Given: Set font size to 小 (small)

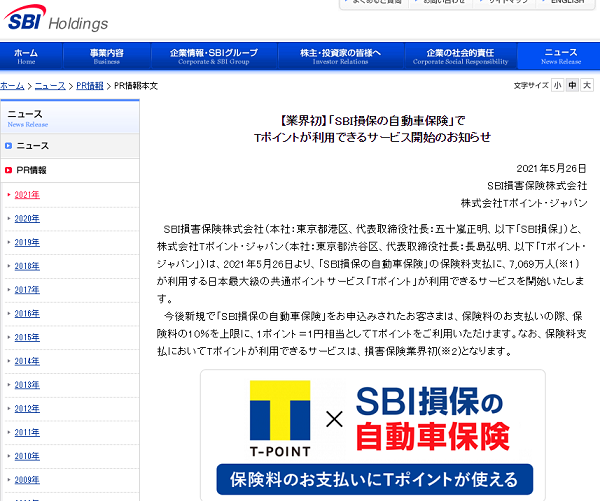Looking at the screenshot, I should coord(558,85).
